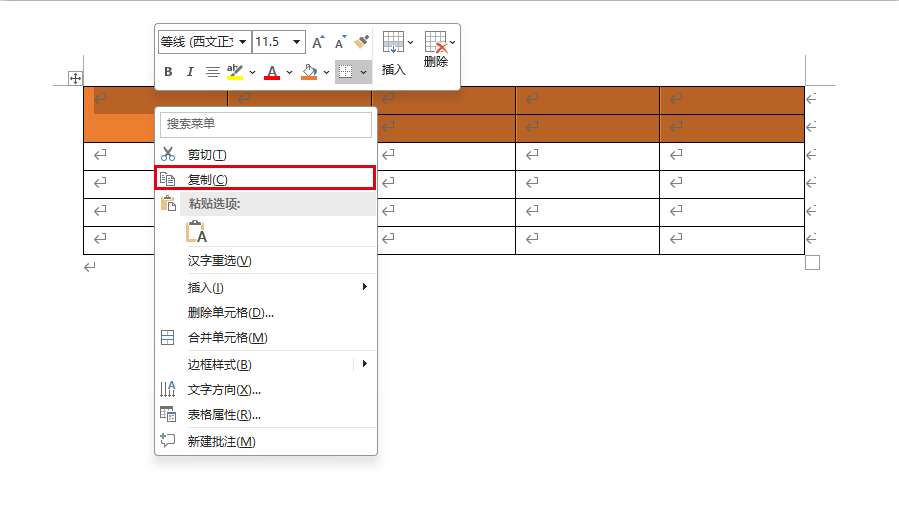Expand the shading color dropdown arrow
The height and width of the screenshot is (523, 899).
pyautogui.click(x=327, y=72)
